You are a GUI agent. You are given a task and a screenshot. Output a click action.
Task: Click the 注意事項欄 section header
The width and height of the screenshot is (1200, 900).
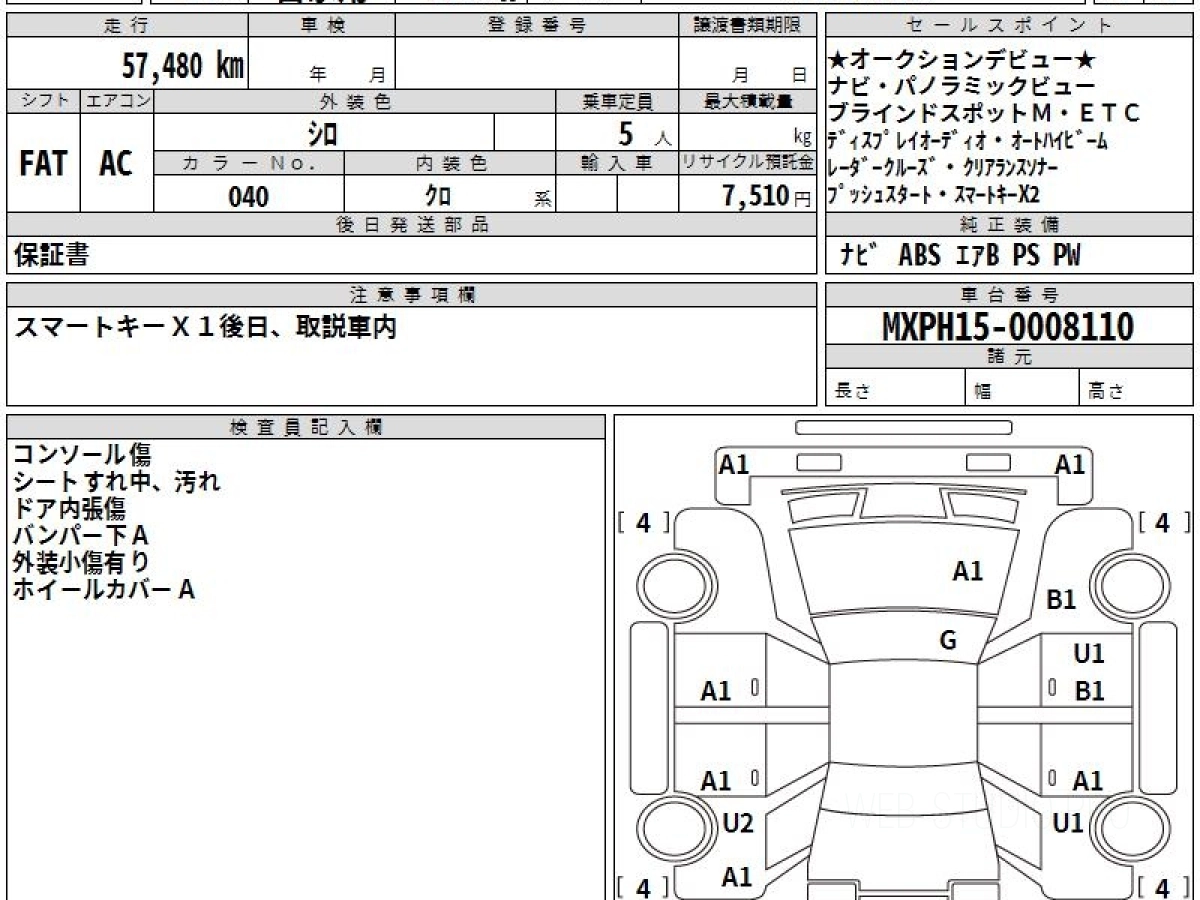coord(412,295)
